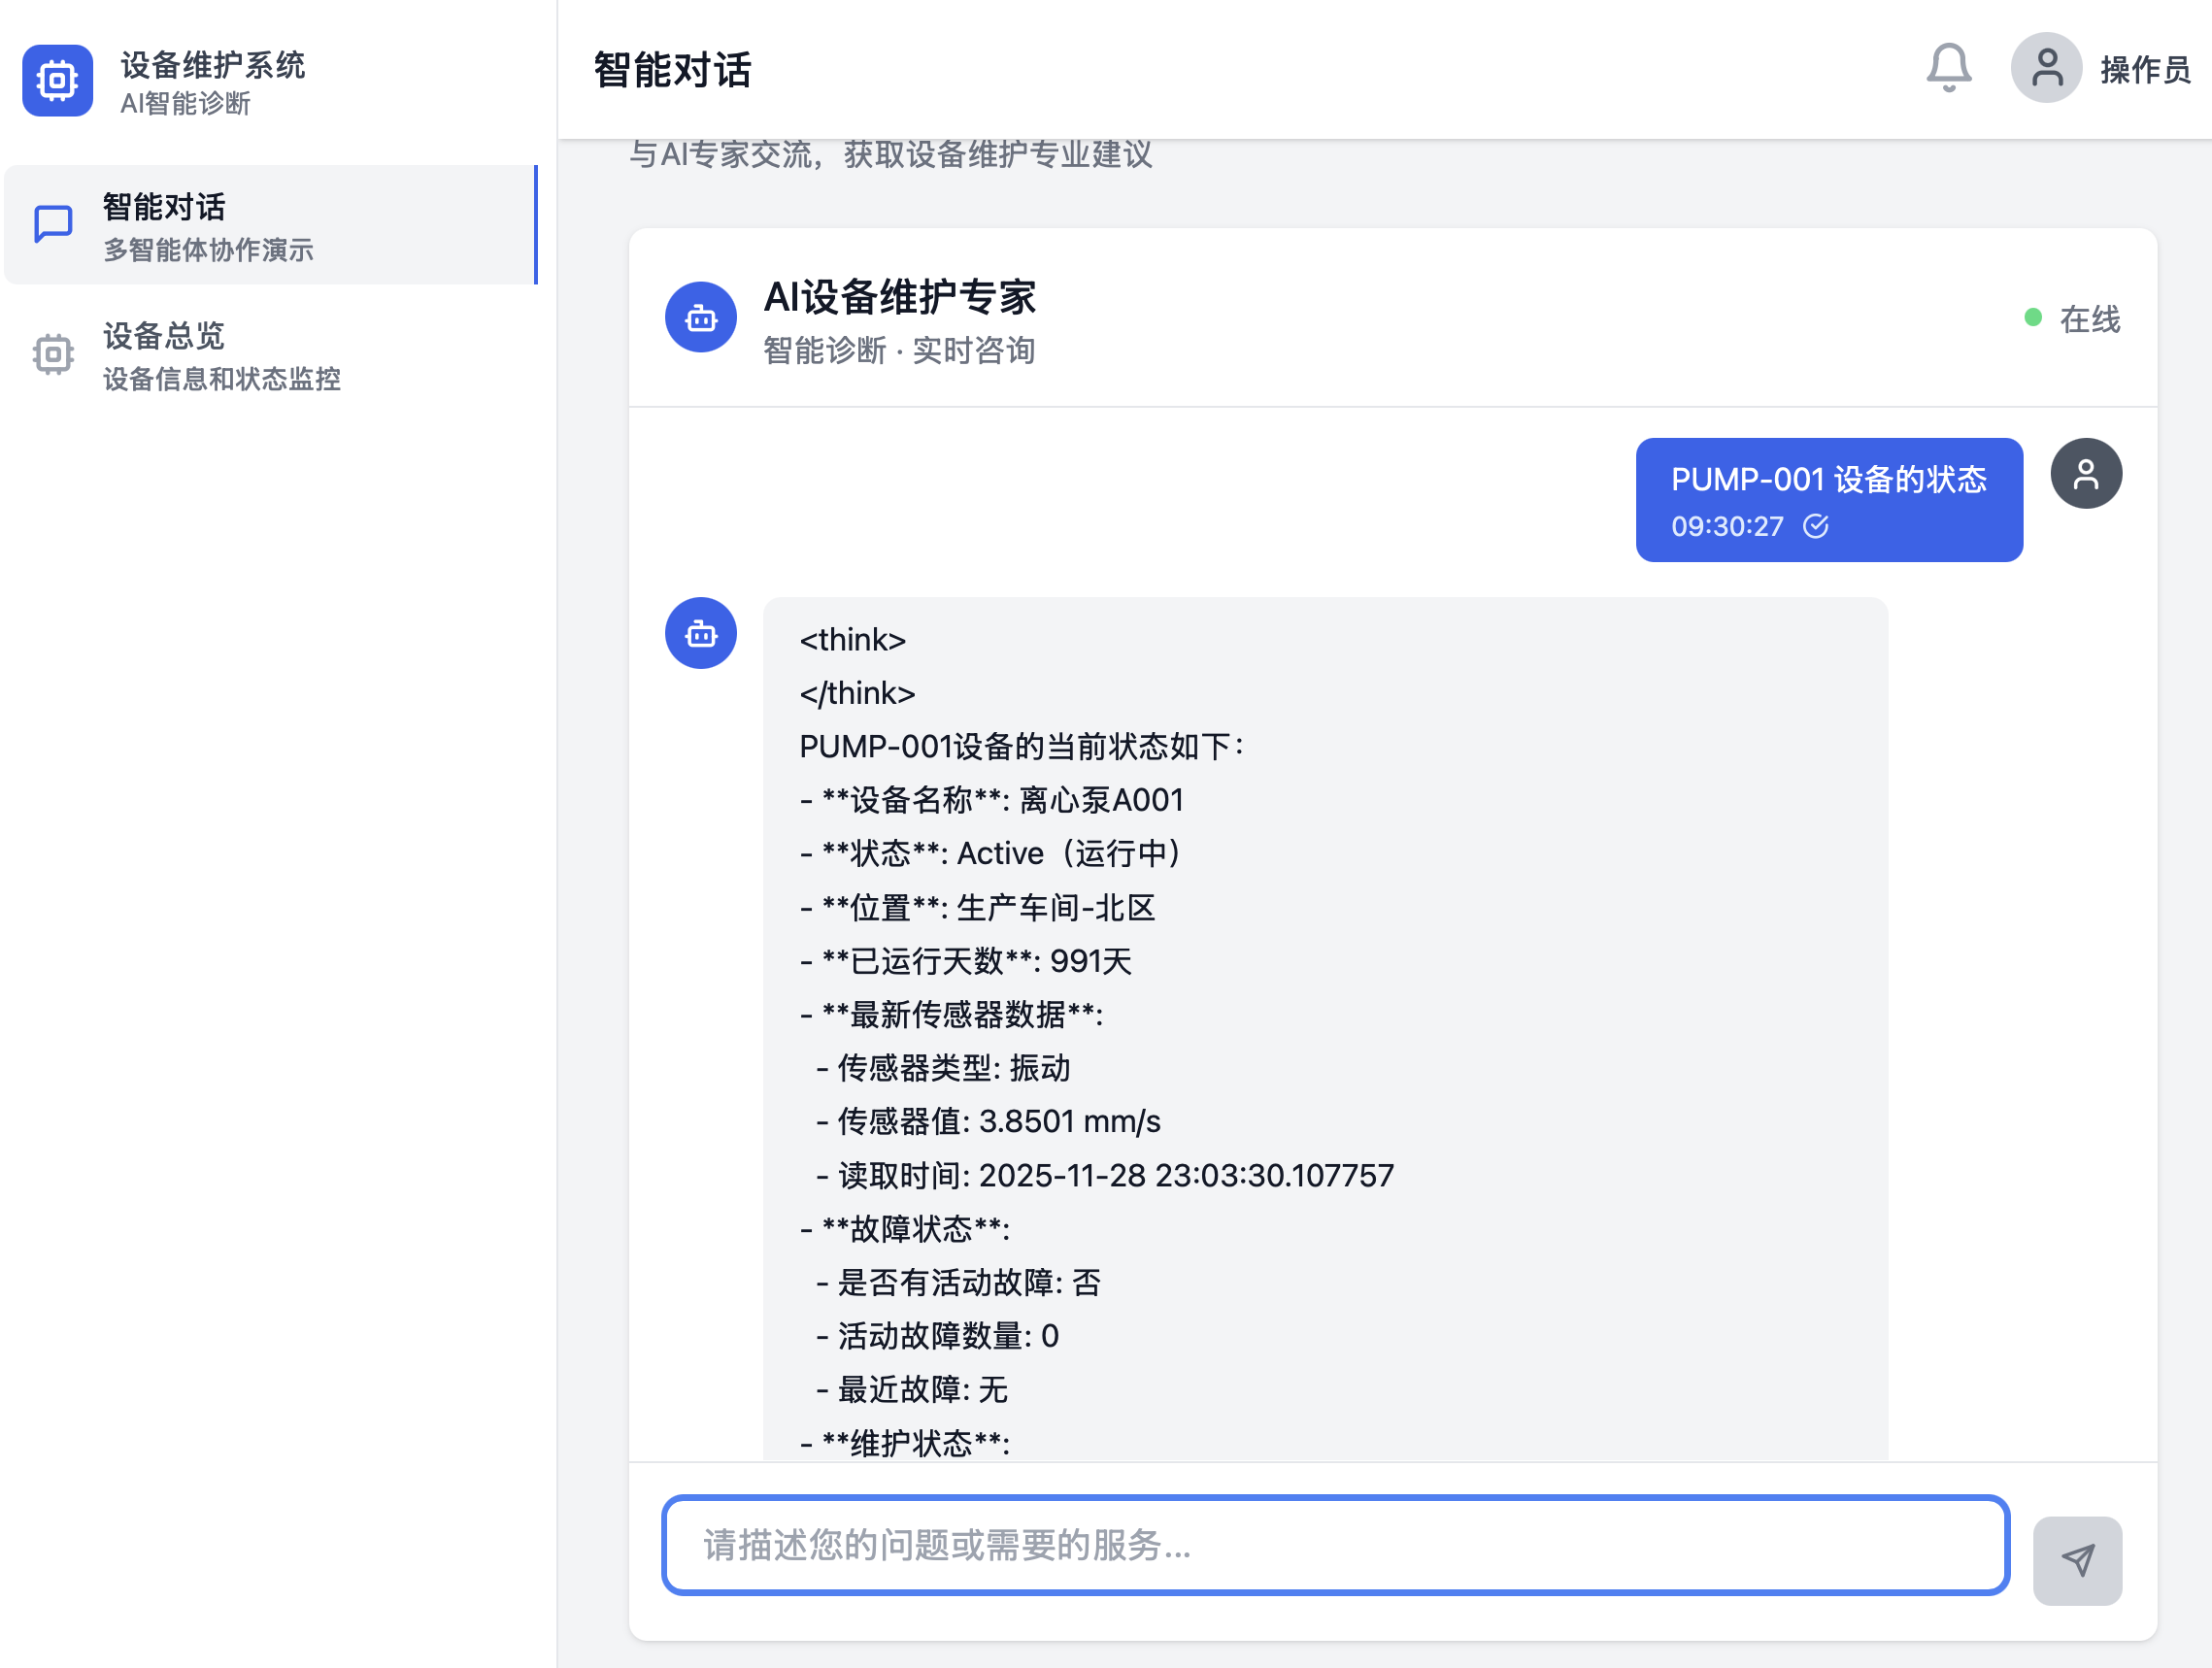Click the notification bell icon

(1946, 66)
